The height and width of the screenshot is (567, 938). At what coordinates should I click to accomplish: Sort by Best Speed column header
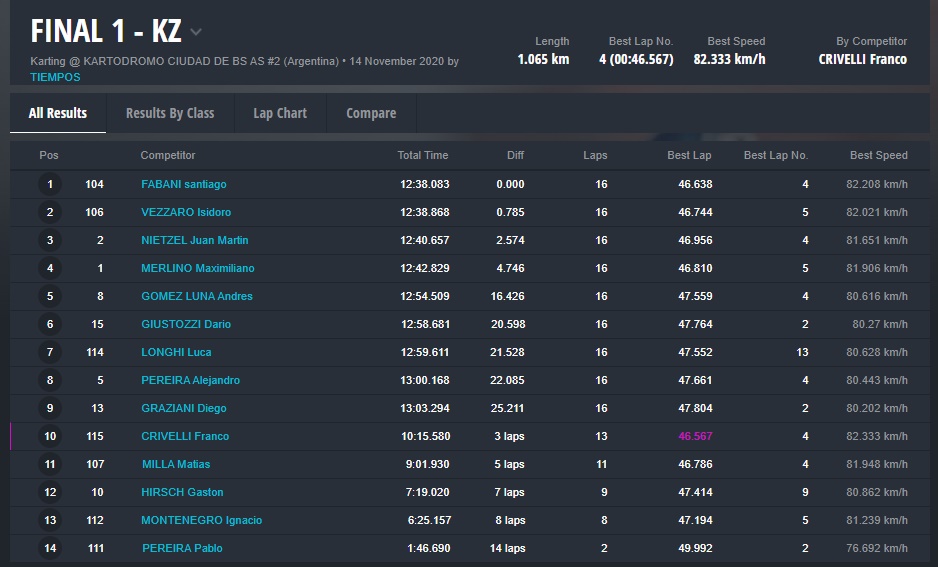pyautogui.click(x=878, y=155)
